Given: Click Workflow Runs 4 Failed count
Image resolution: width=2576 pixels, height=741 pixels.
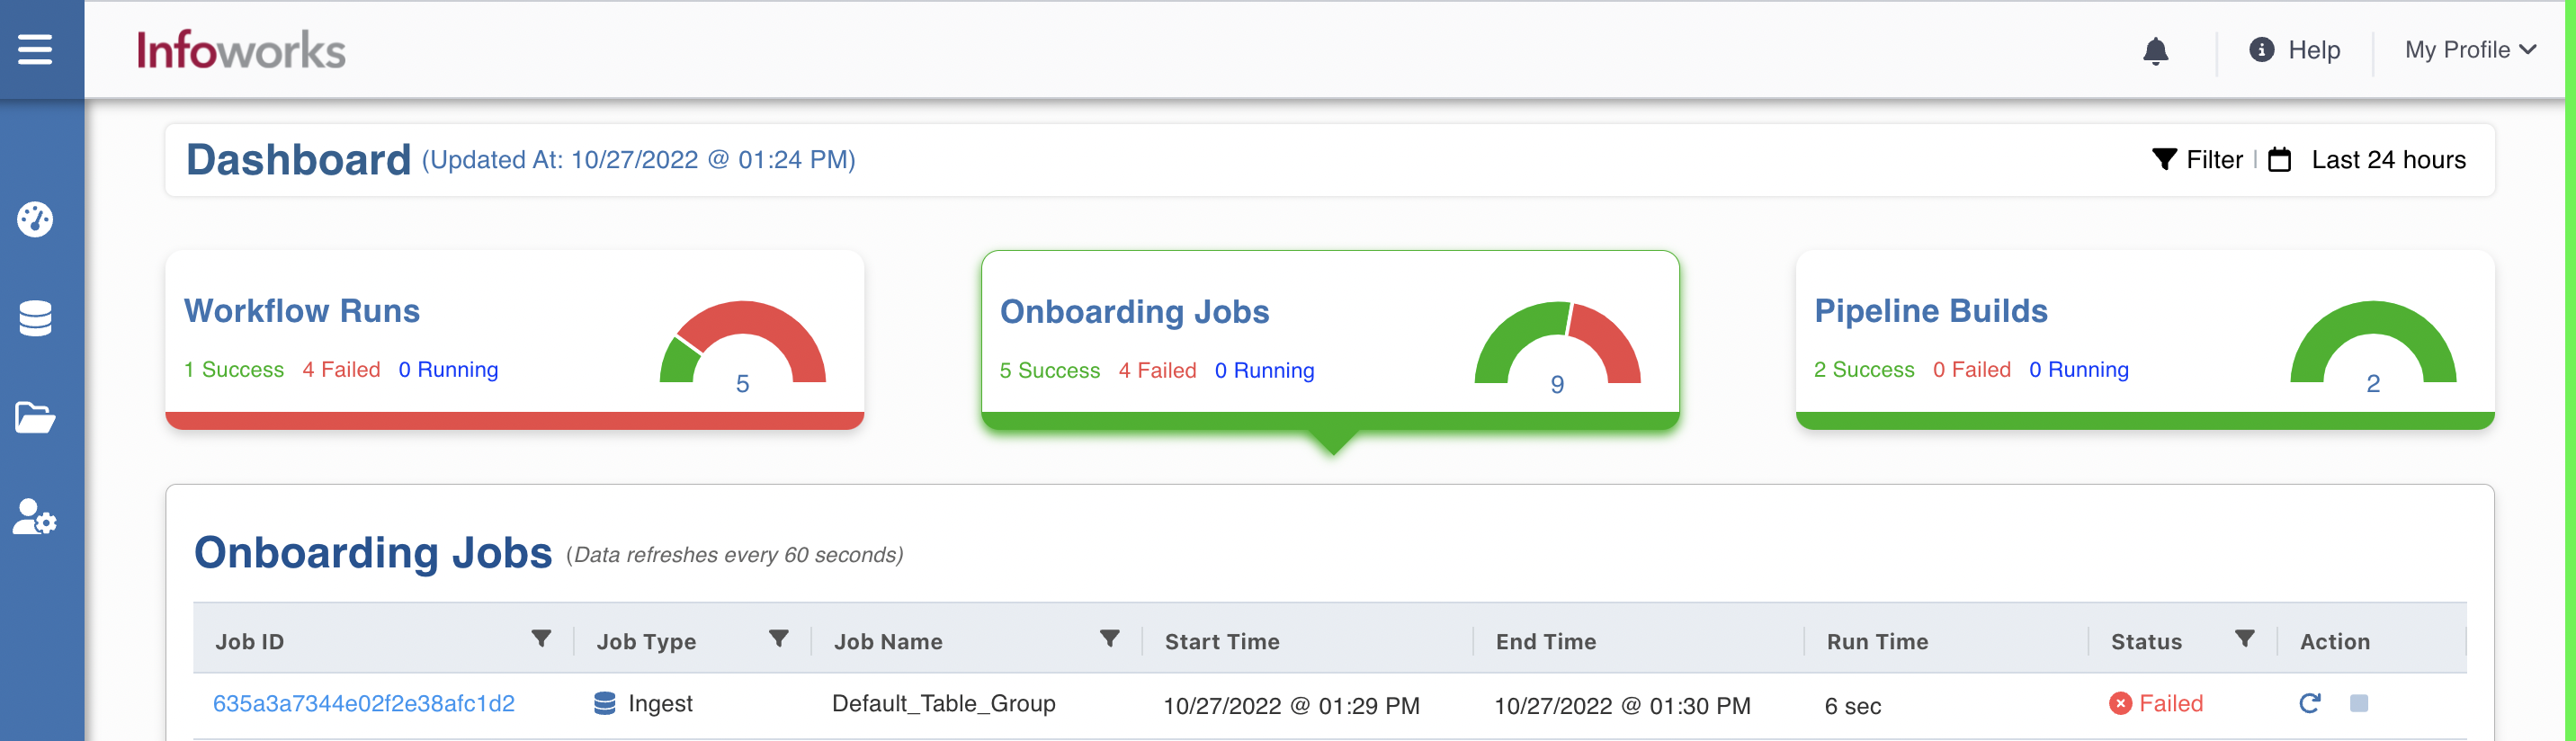Looking at the screenshot, I should pos(341,370).
